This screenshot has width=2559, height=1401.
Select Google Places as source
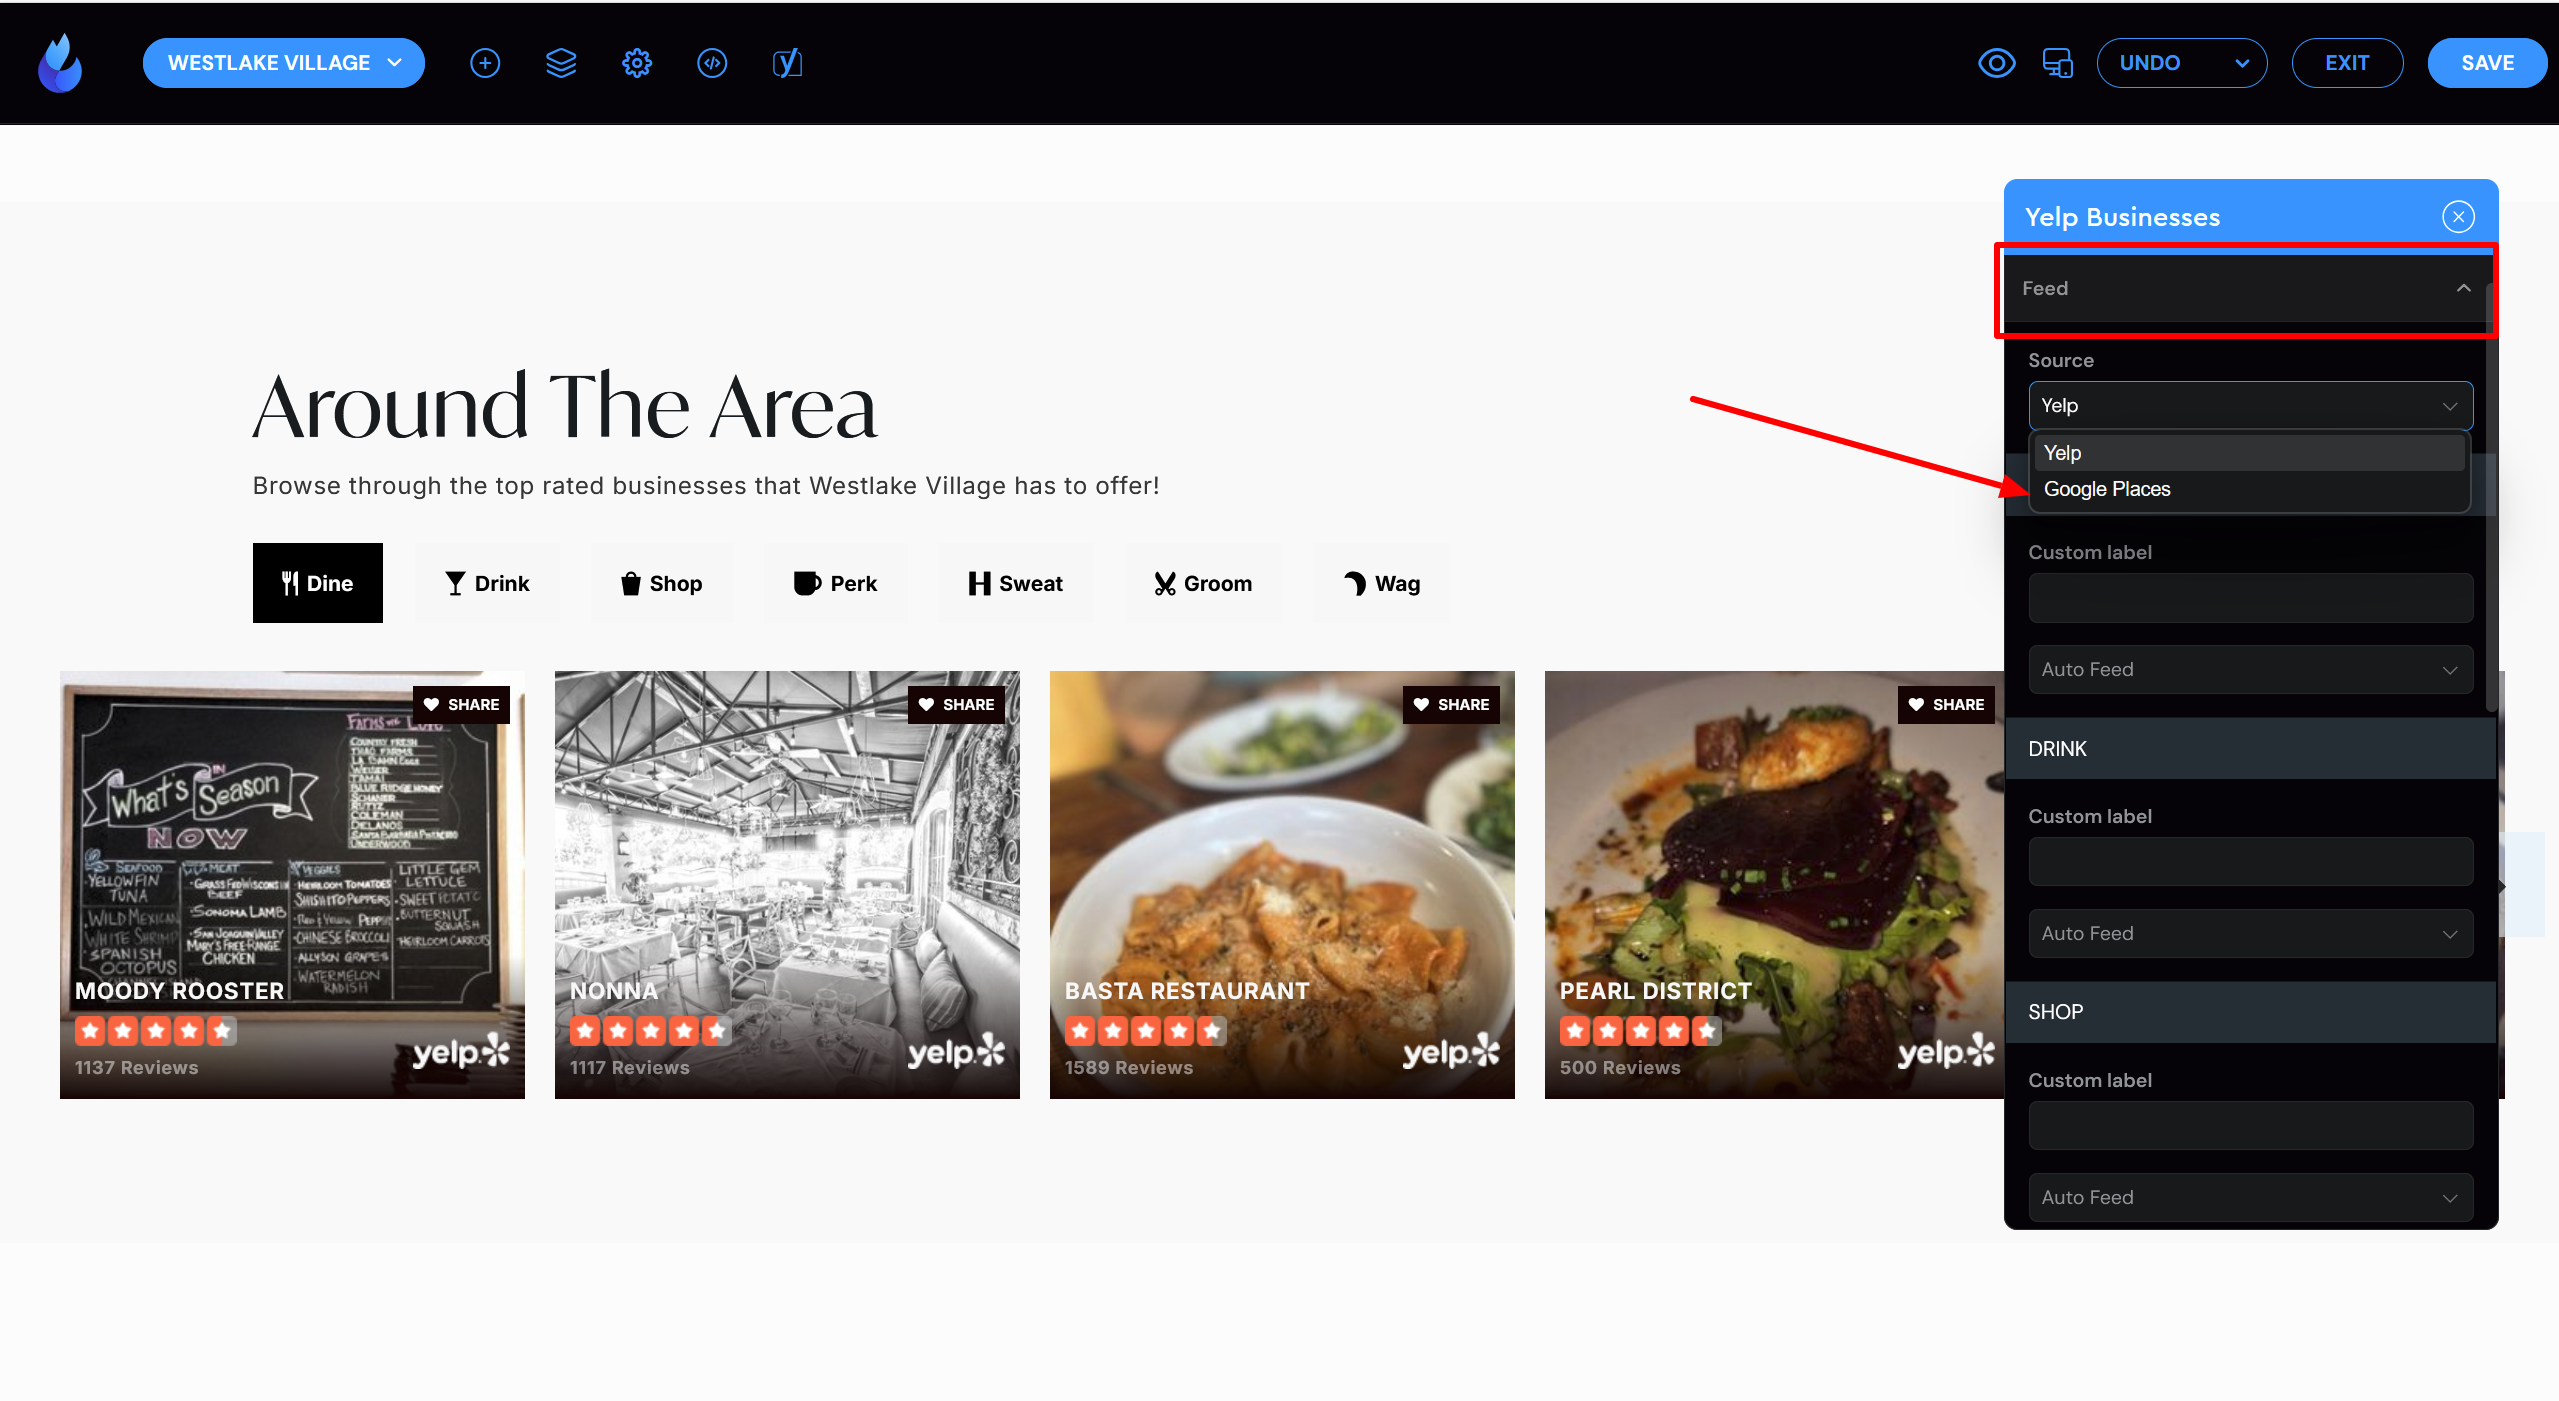click(2250, 489)
